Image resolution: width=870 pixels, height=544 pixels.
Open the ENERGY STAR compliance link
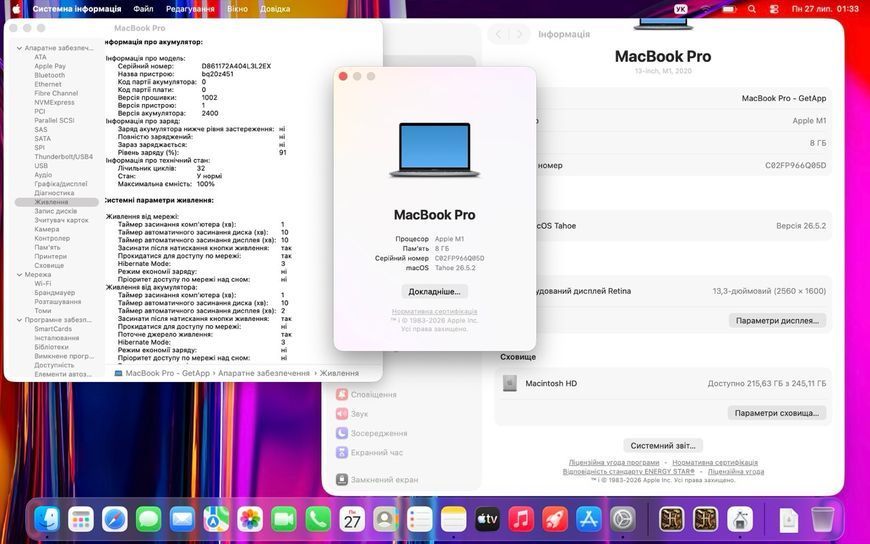tap(629, 471)
